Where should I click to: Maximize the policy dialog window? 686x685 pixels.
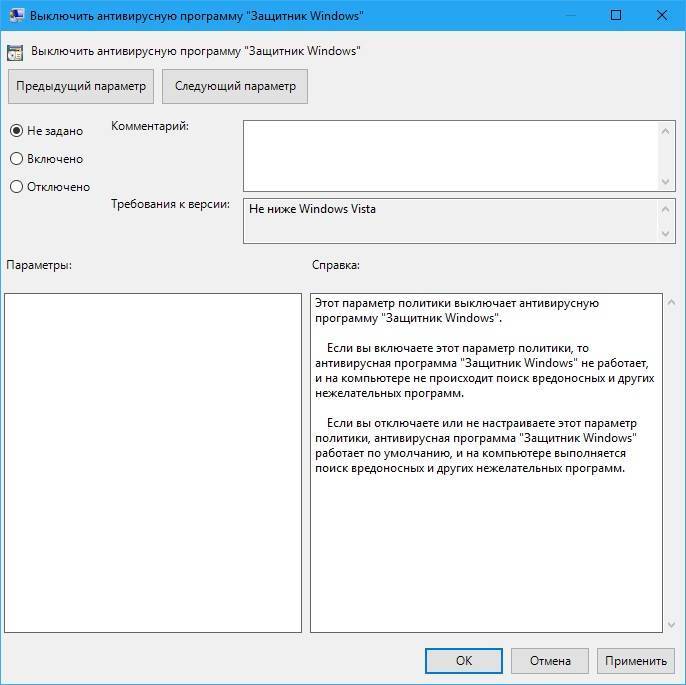coord(616,15)
